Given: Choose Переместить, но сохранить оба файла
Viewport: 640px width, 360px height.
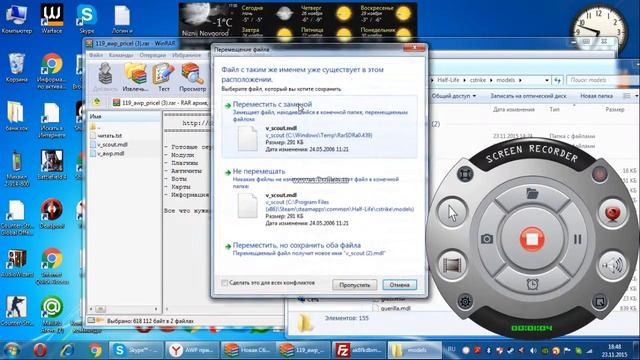Looking at the screenshot, I should (x=319, y=249).
